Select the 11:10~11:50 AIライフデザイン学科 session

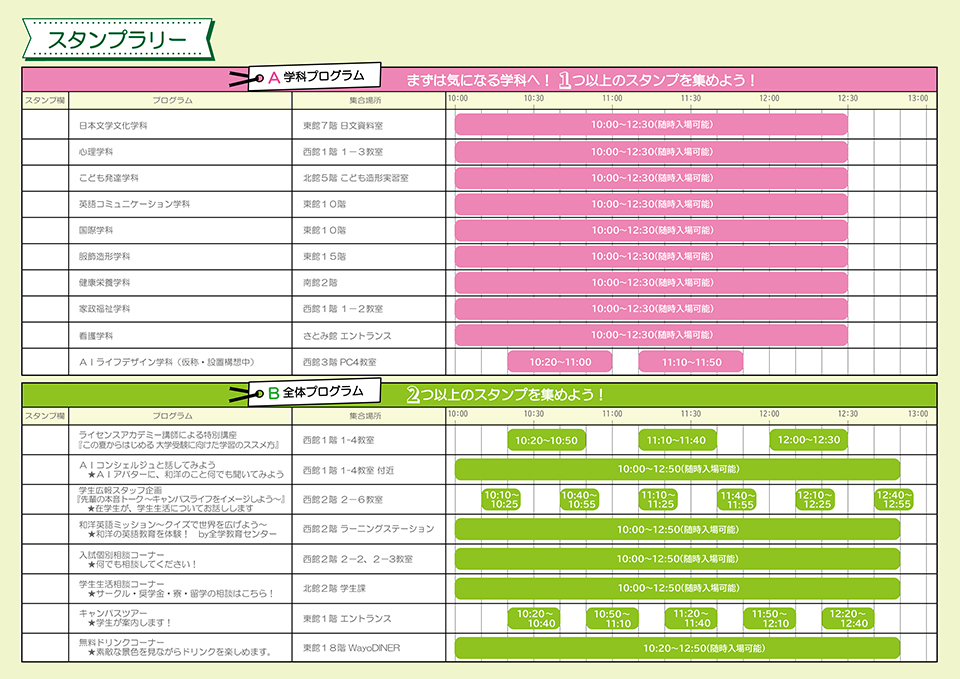point(690,361)
